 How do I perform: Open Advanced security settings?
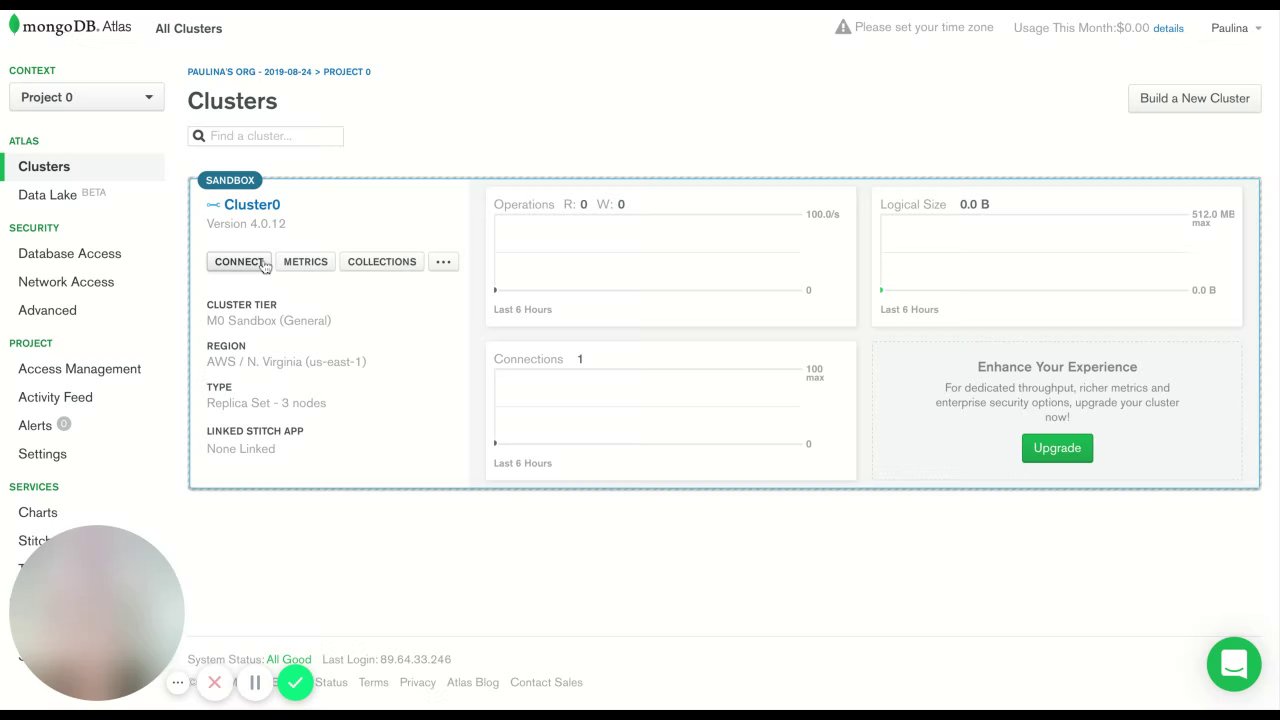click(x=47, y=310)
